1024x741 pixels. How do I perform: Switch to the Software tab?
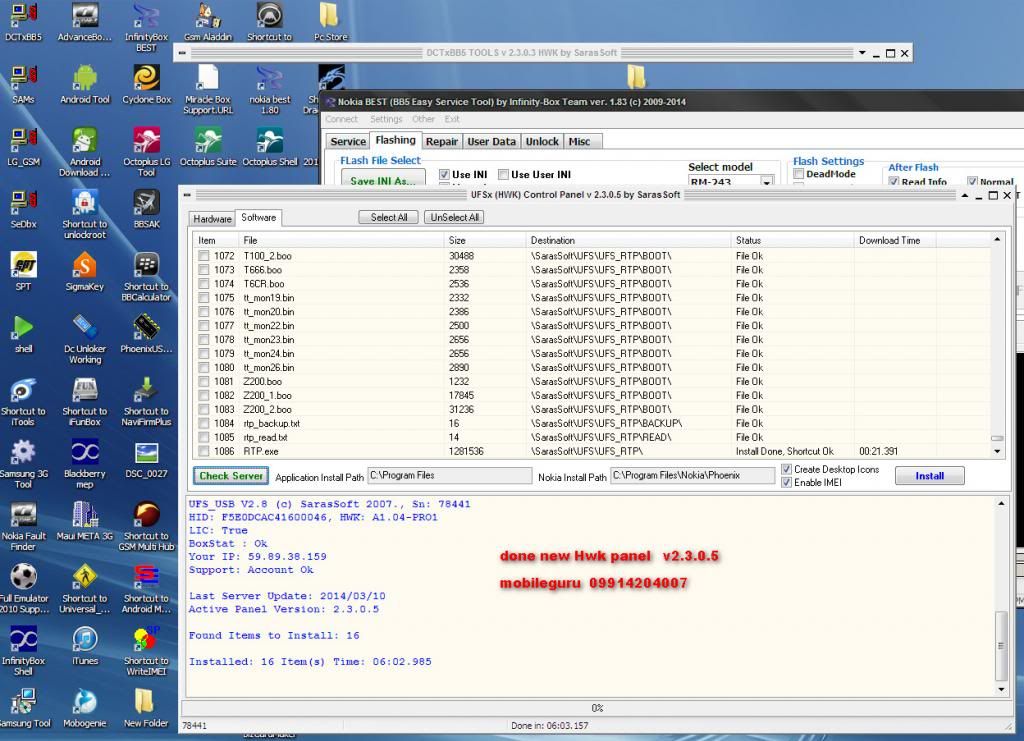click(259, 217)
